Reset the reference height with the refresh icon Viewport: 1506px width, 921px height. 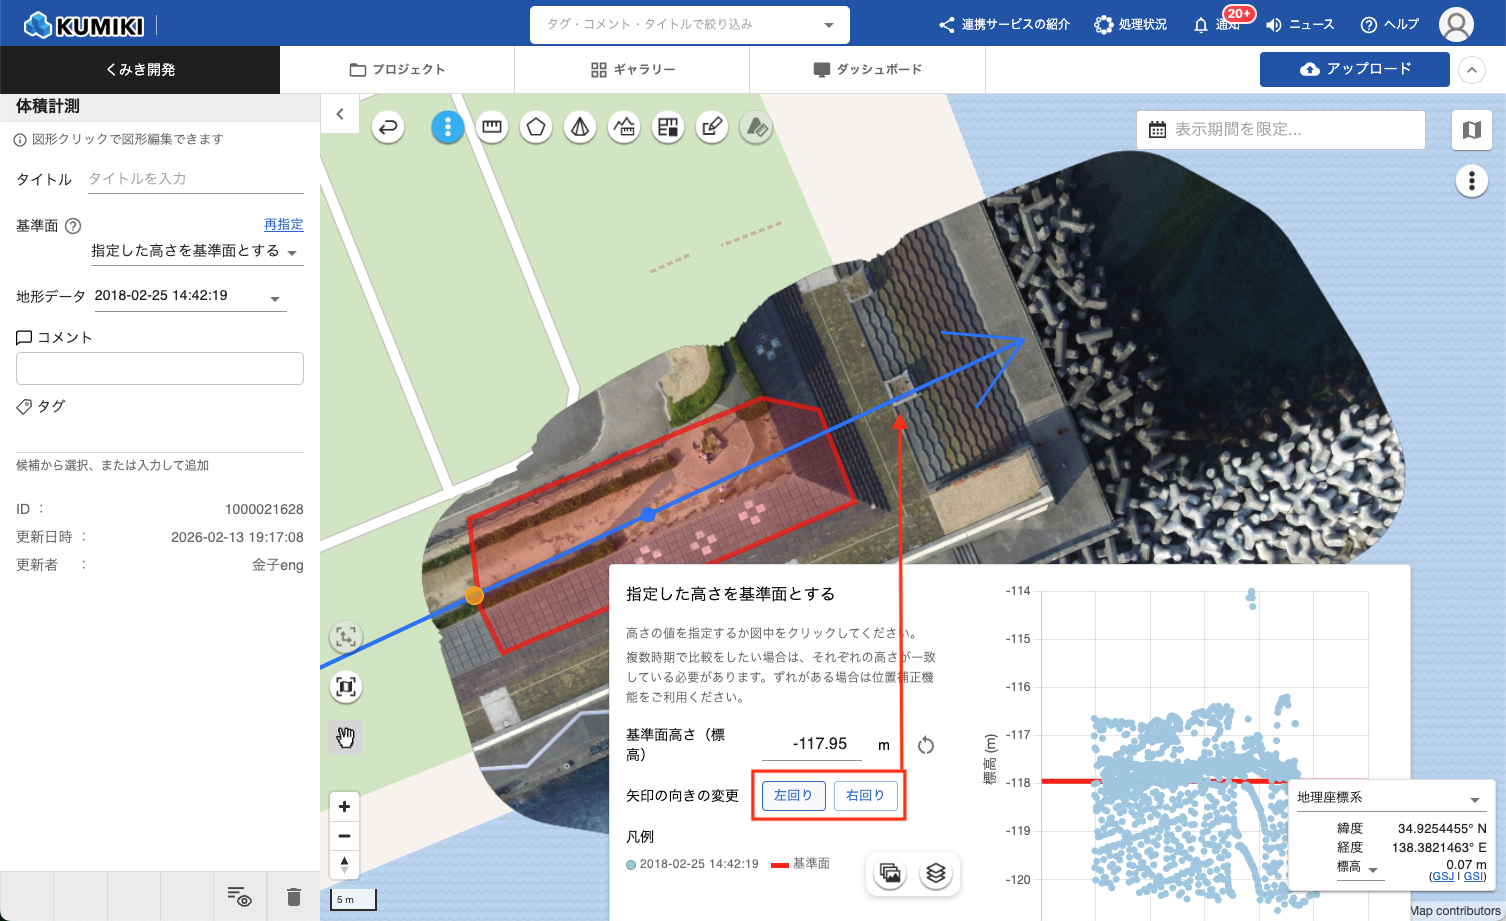(x=926, y=745)
